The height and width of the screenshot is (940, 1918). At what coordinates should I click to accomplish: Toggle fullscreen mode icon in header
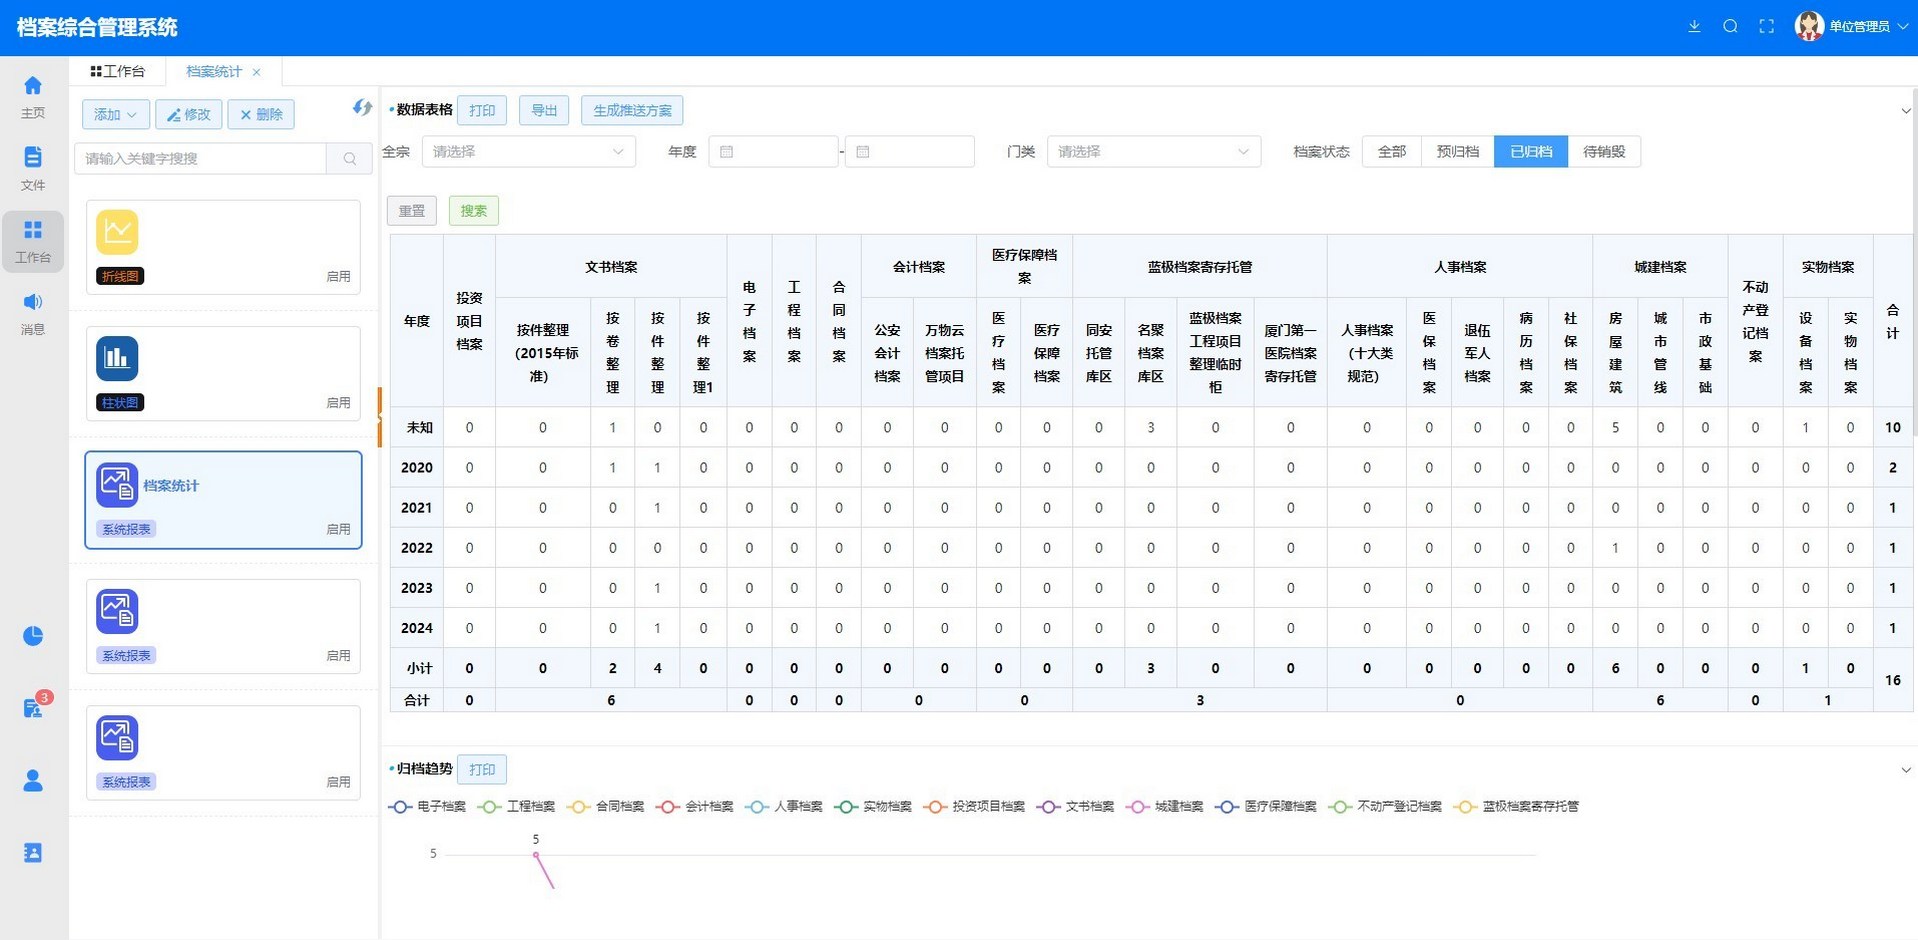1767,27
